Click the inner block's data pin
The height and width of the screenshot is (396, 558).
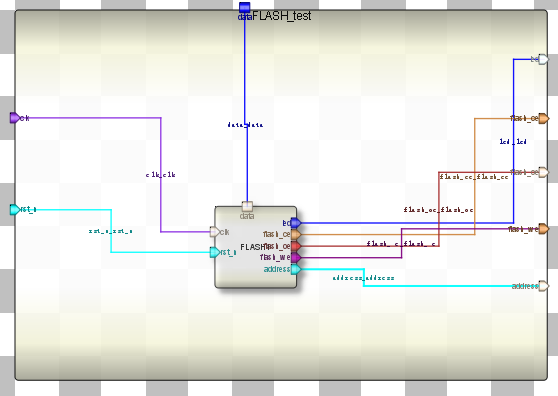(x=247, y=206)
